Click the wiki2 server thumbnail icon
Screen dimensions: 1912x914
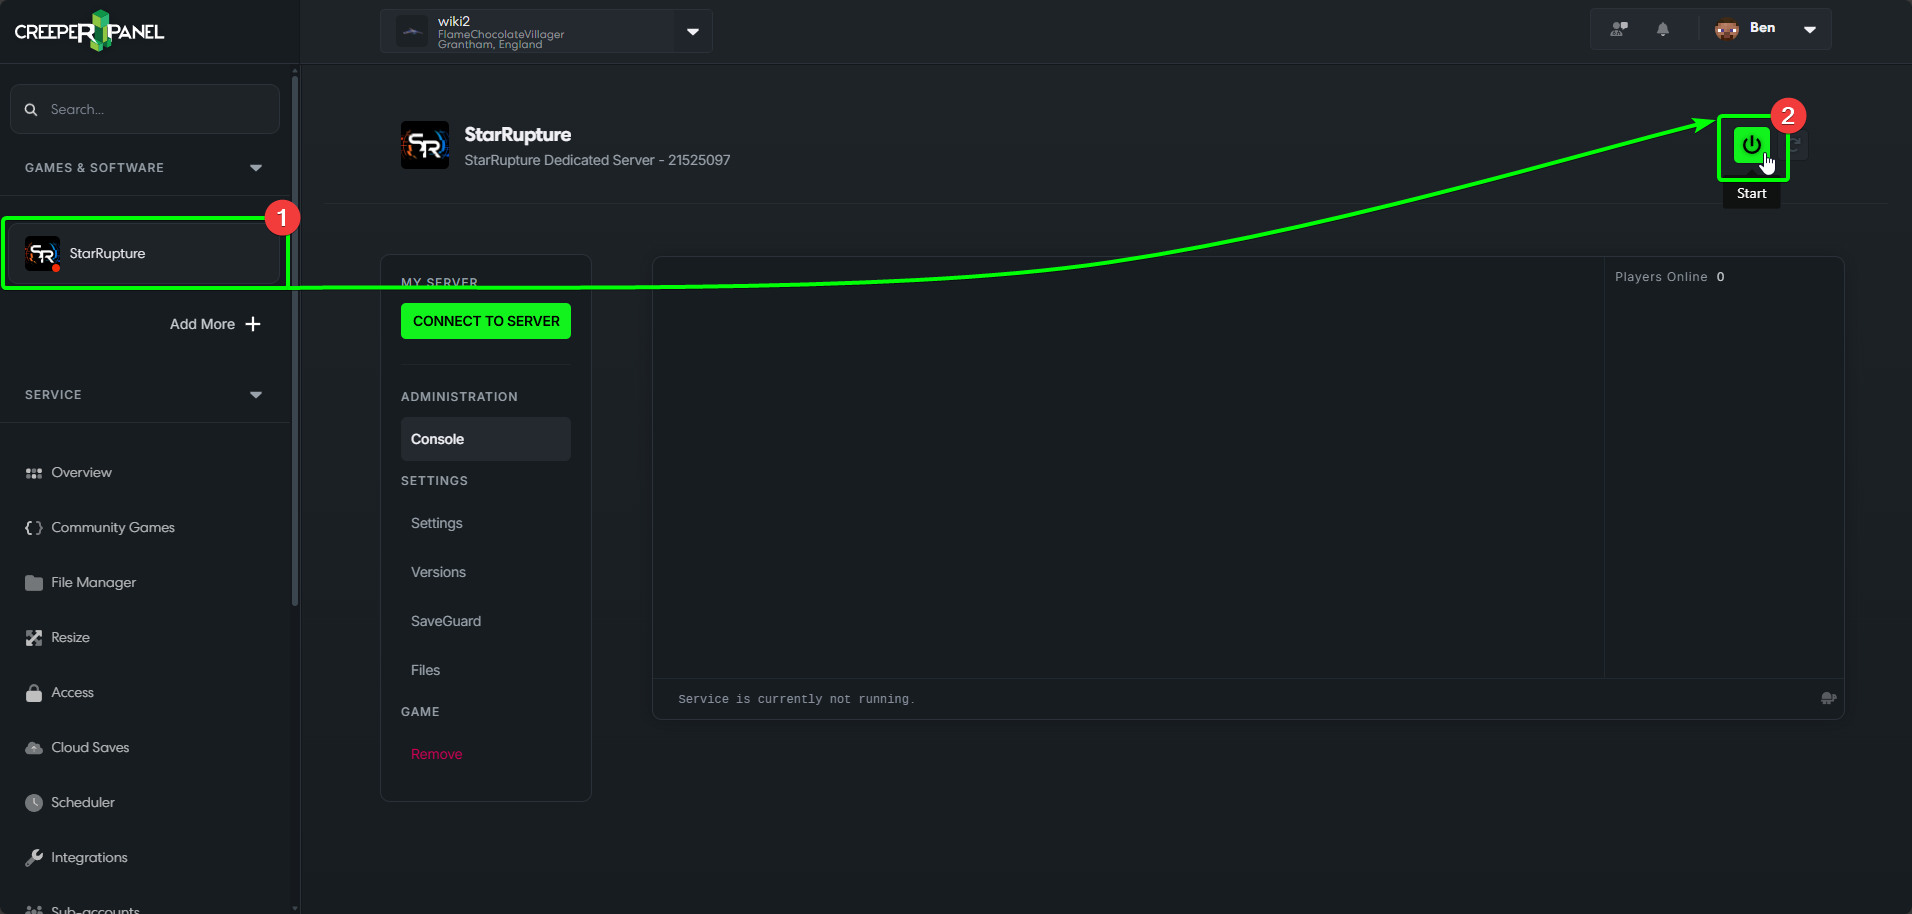[x=412, y=31]
